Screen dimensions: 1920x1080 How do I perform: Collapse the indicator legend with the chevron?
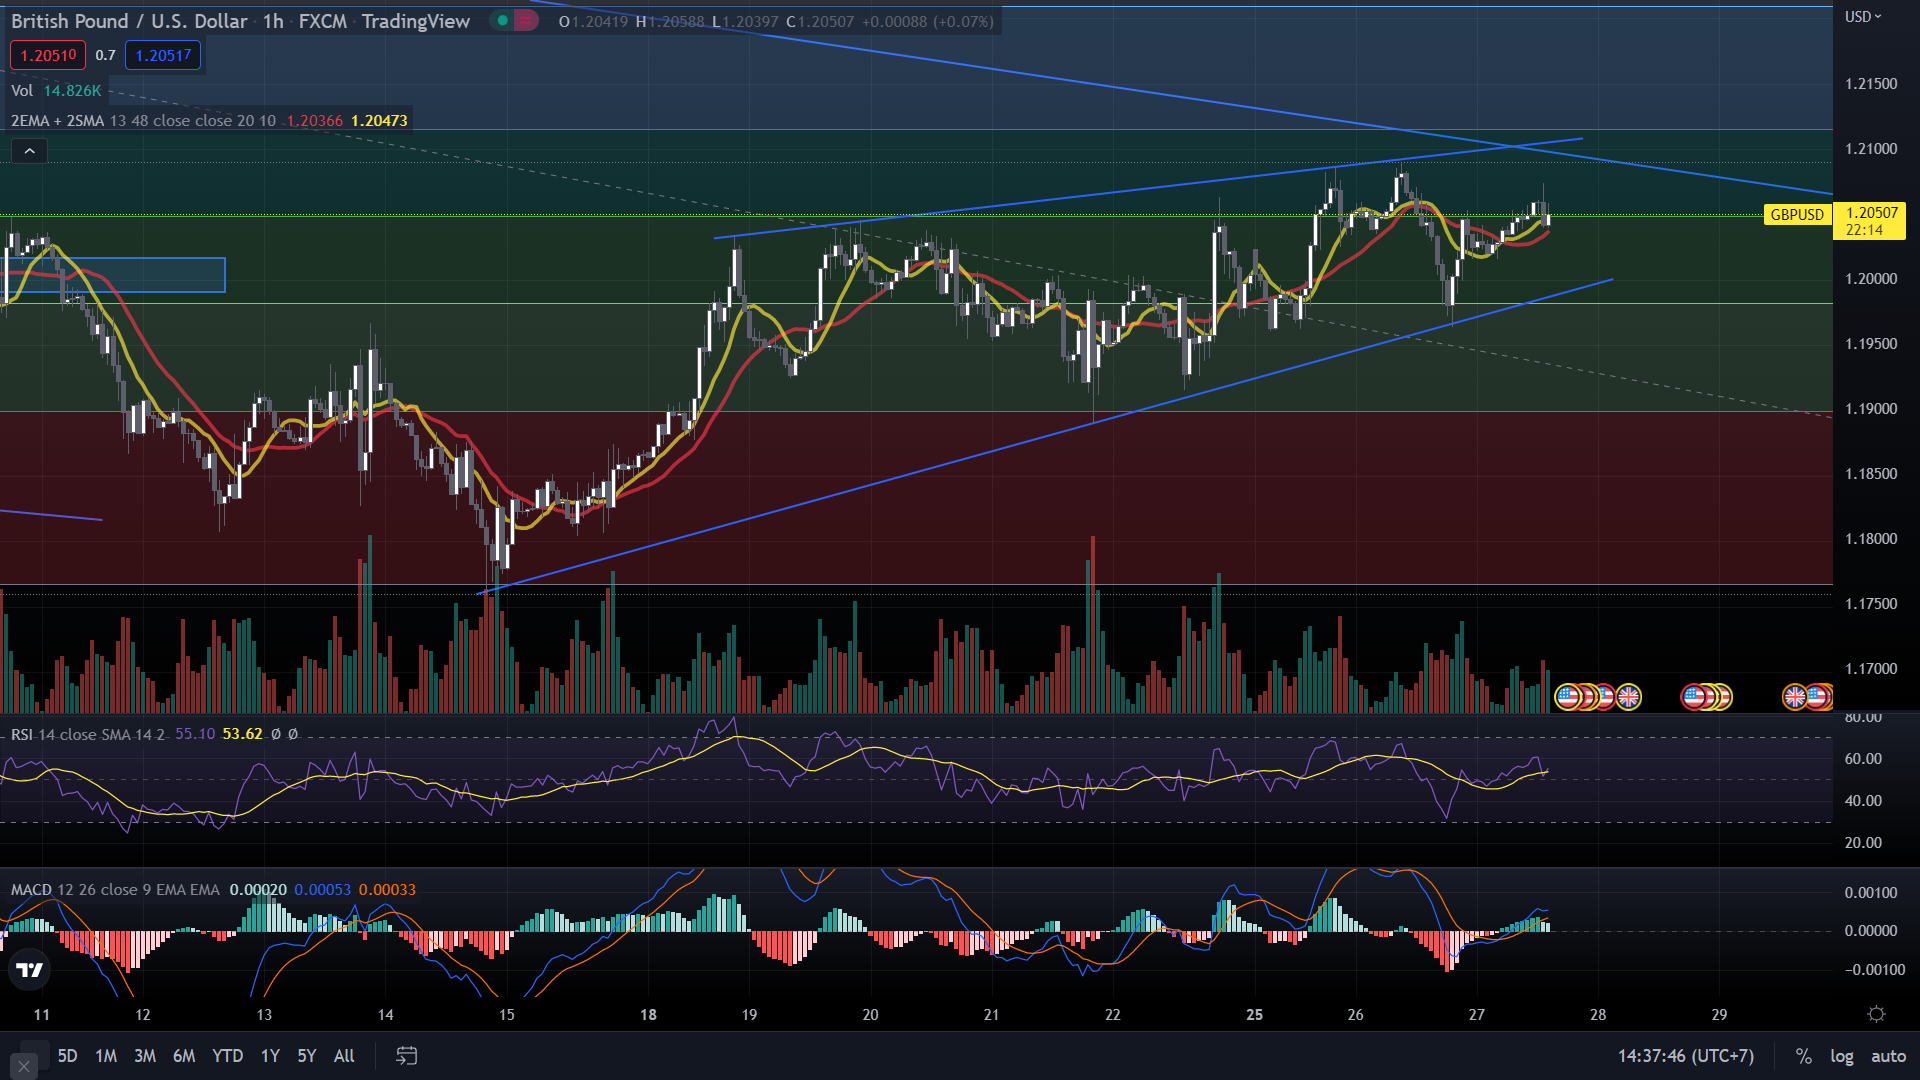[29, 151]
